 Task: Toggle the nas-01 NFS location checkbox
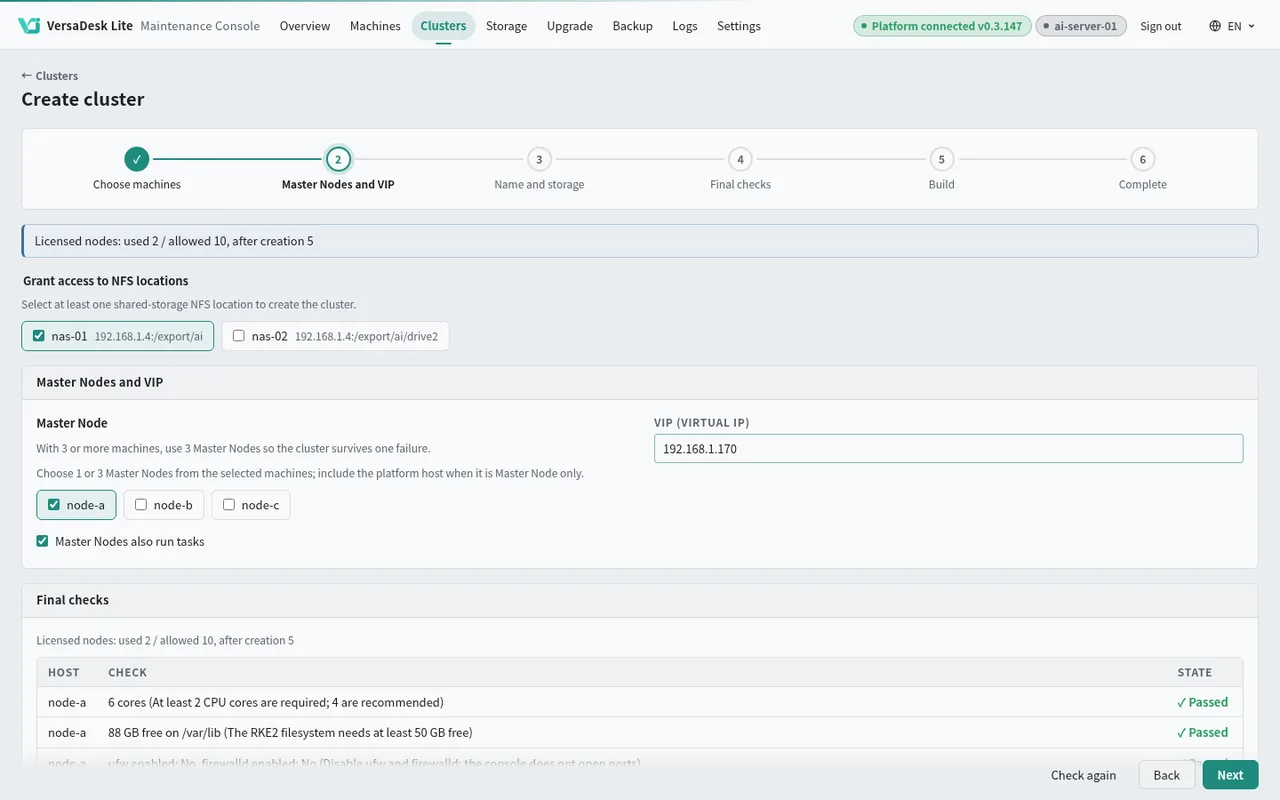click(39, 336)
